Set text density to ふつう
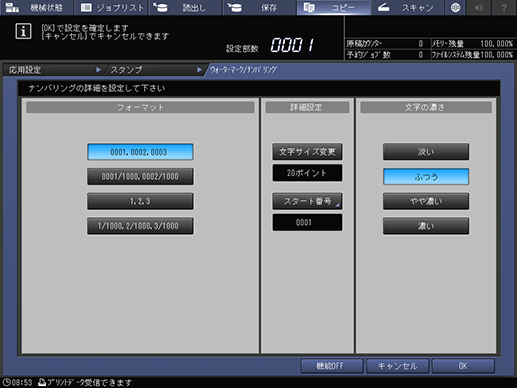The height and width of the screenshot is (388, 517). tap(426, 177)
